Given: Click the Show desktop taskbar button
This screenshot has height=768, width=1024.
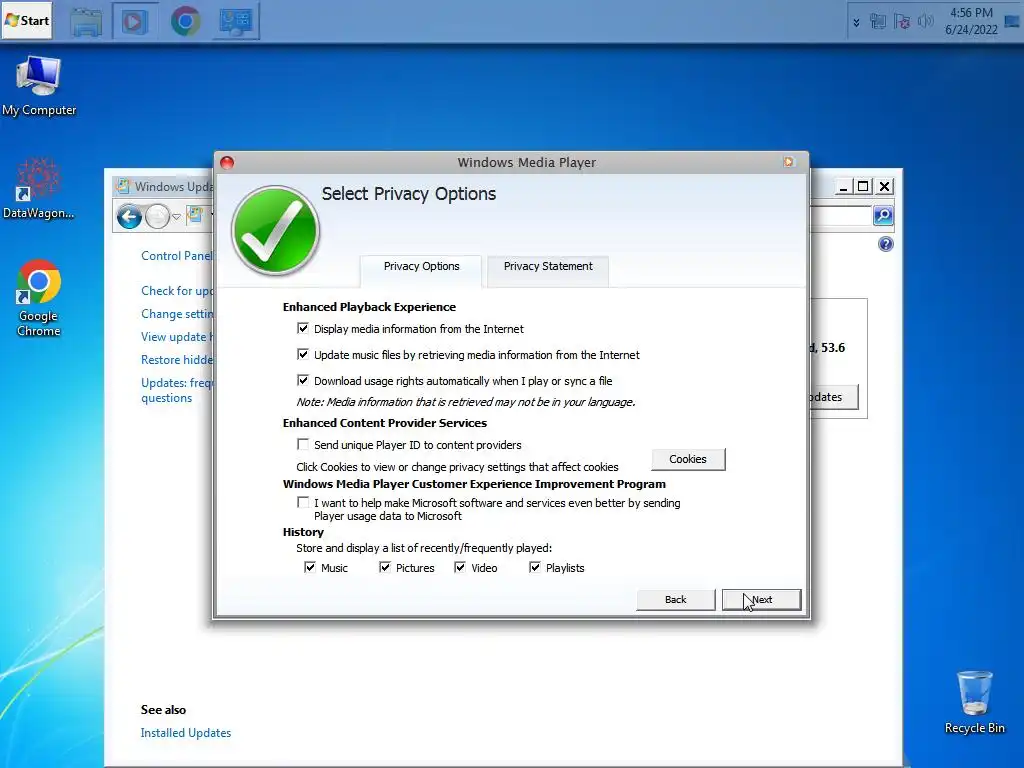Looking at the screenshot, I should (1012, 22).
